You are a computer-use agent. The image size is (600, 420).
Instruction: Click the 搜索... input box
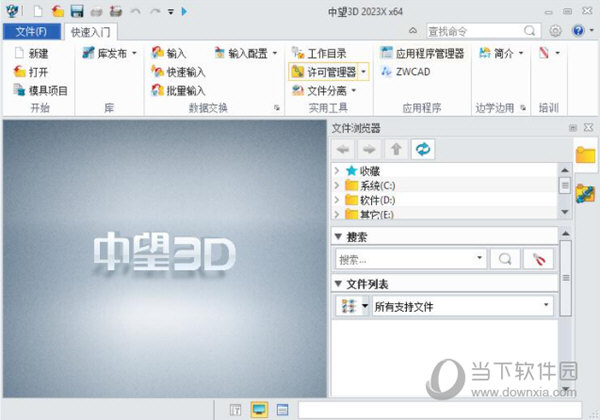tap(411, 259)
